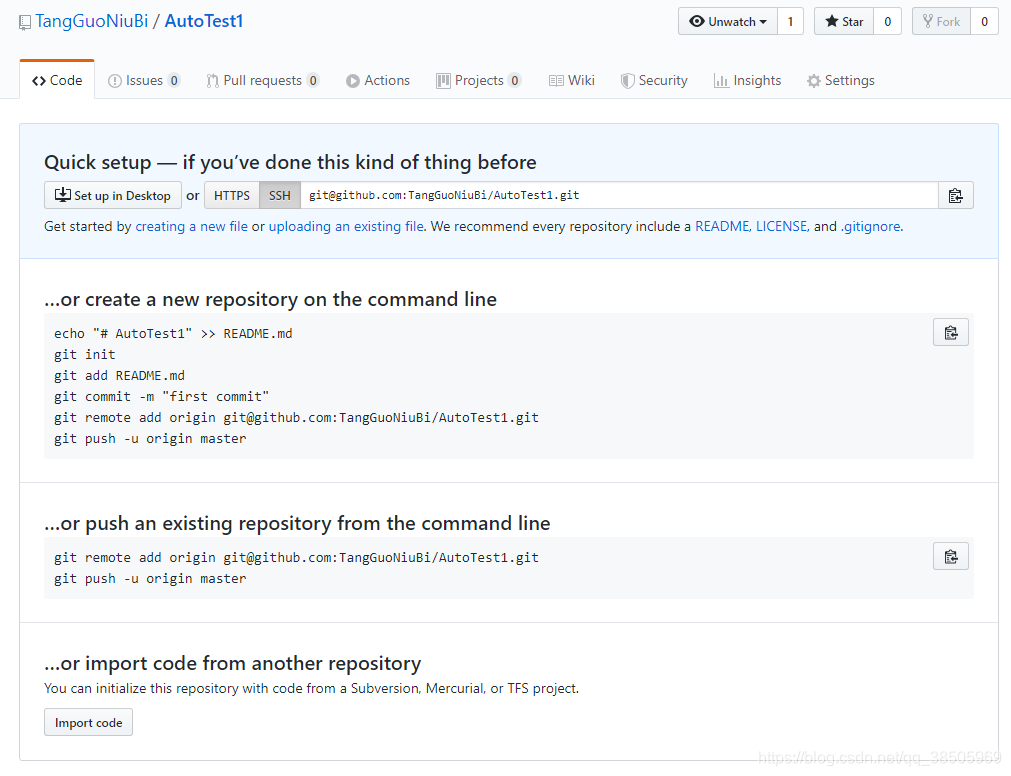Click the Import code button
Image resolution: width=1011 pixels, height=776 pixels.
(x=88, y=723)
